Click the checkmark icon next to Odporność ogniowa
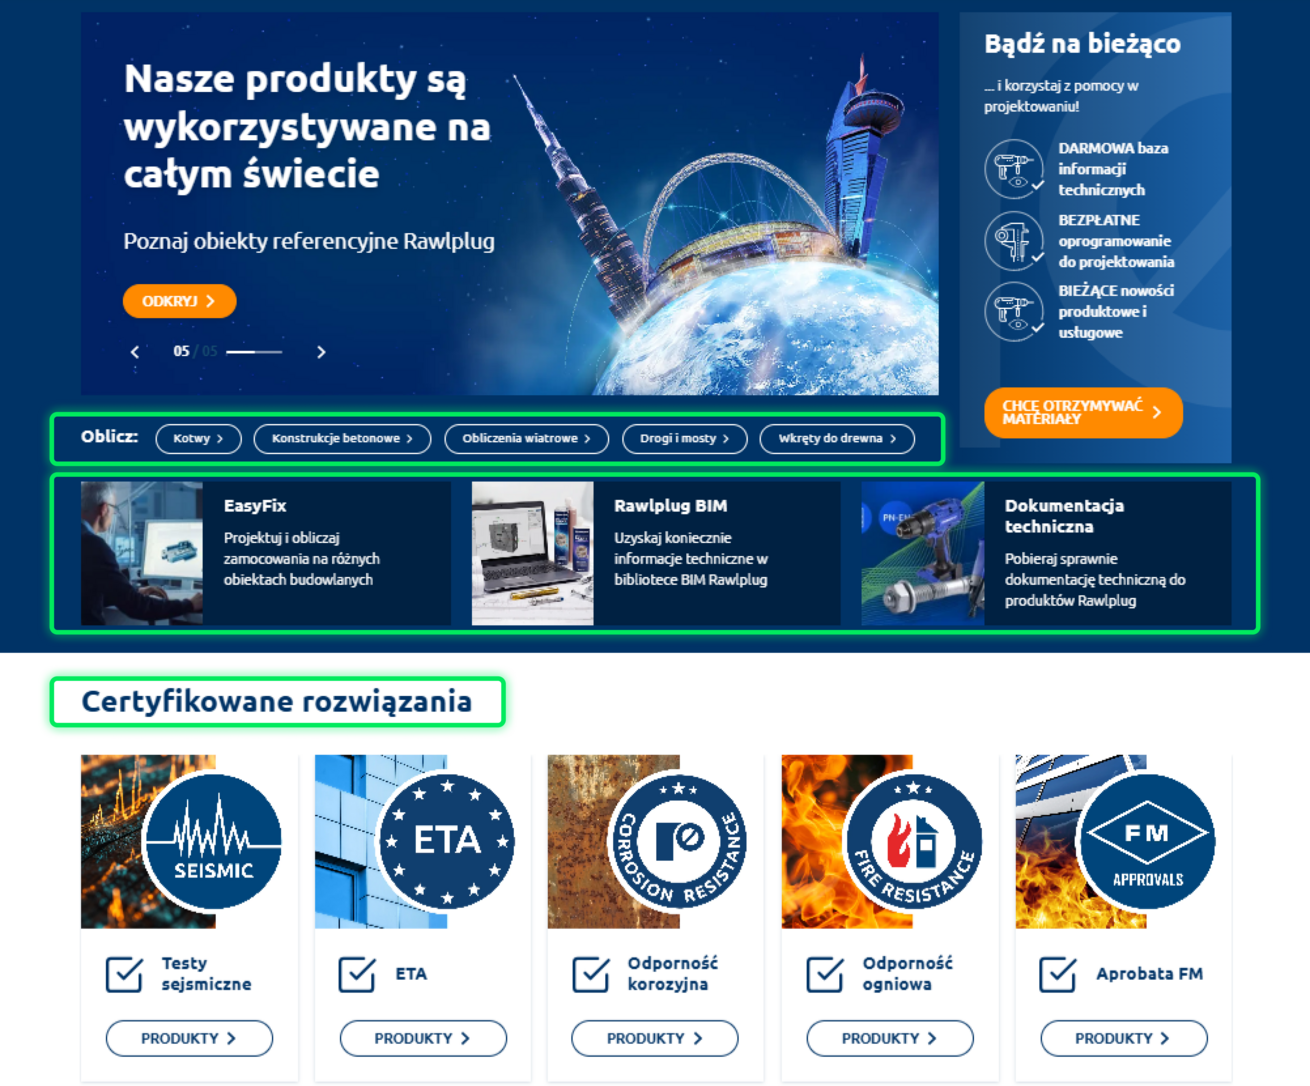Screen dimensions: 1310x1086 pyautogui.click(x=826, y=974)
